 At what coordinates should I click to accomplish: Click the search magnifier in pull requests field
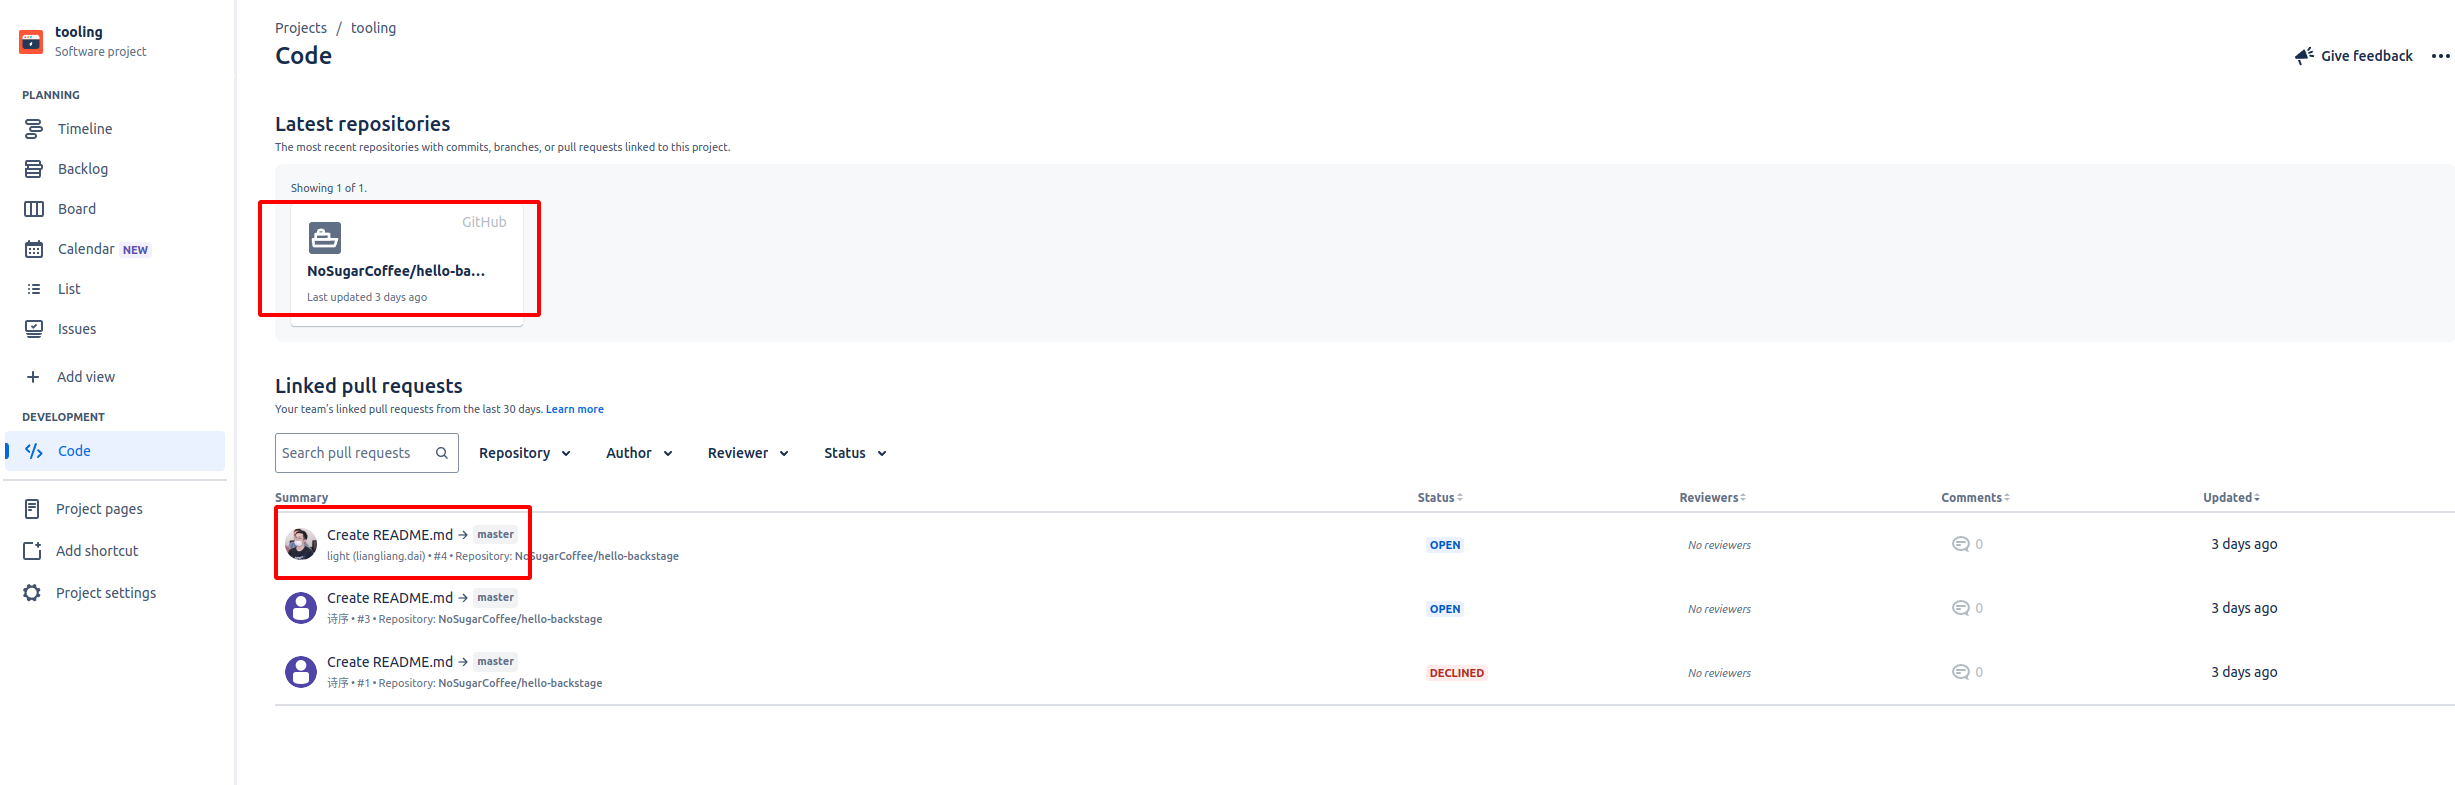pos(442,453)
